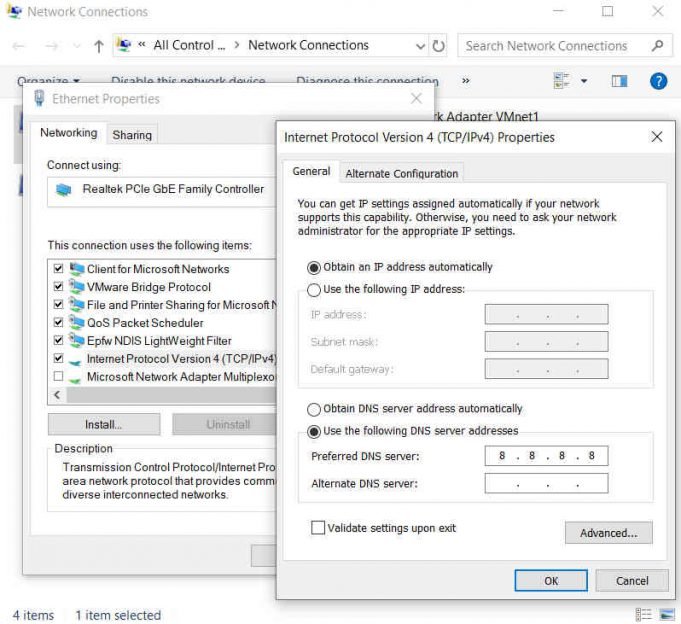The width and height of the screenshot is (681, 624).
Task: Click the change view icon
Action: point(561,81)
